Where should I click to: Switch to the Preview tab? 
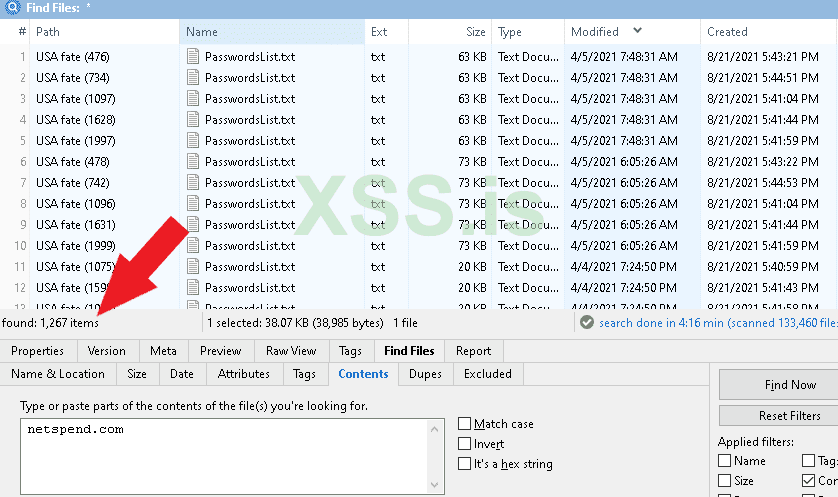coord(221,351)
